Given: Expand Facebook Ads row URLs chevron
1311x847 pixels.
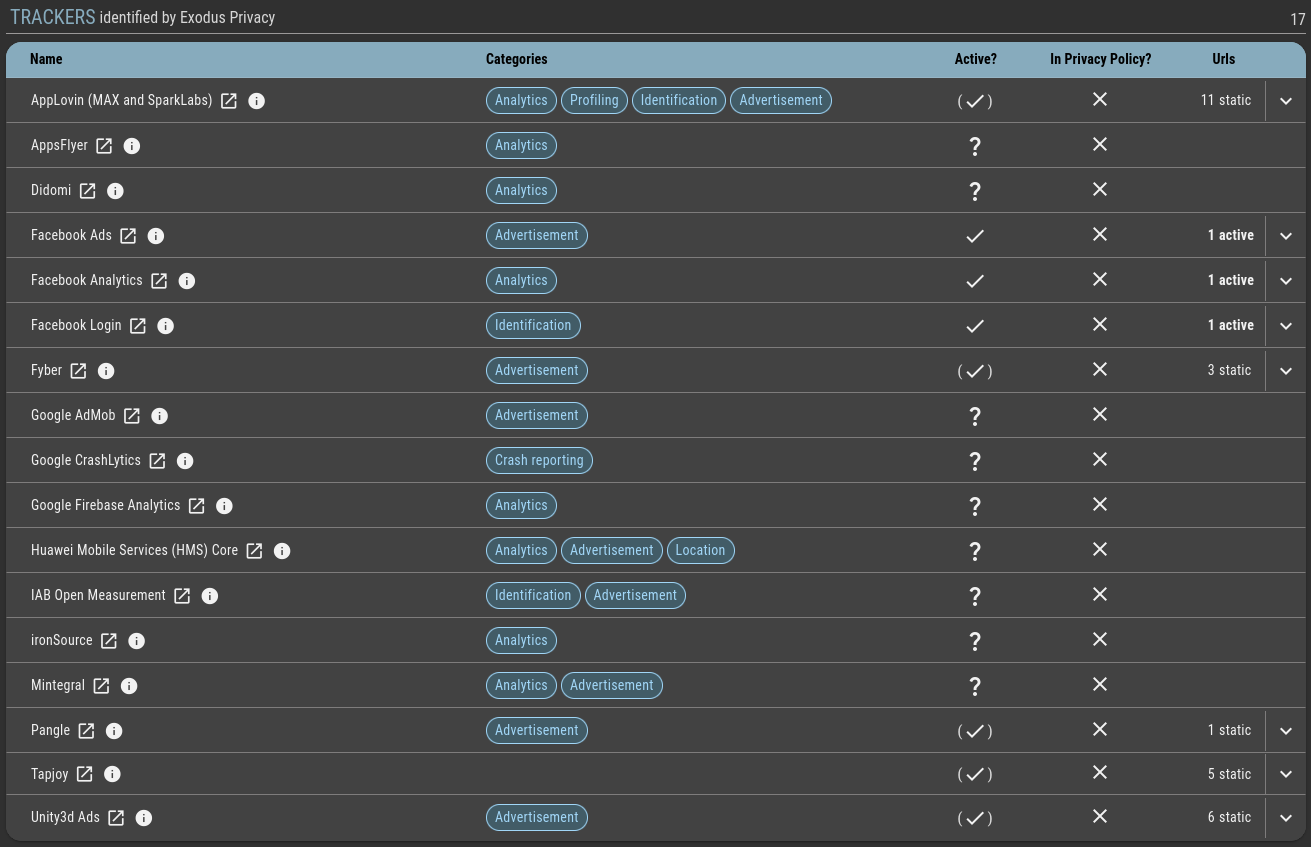Looking at the screenshot, I should pyautogui.click(x=1286, y=236).
